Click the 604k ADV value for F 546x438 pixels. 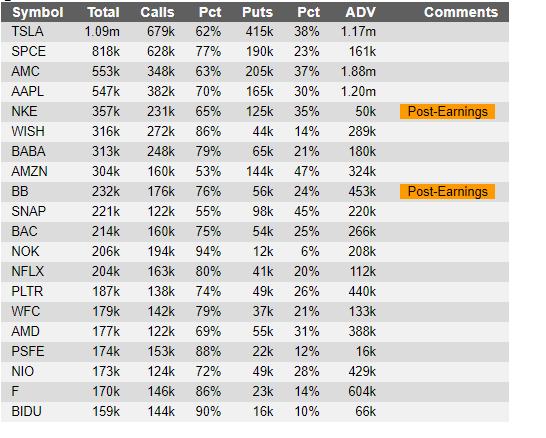tap(362, 392)
